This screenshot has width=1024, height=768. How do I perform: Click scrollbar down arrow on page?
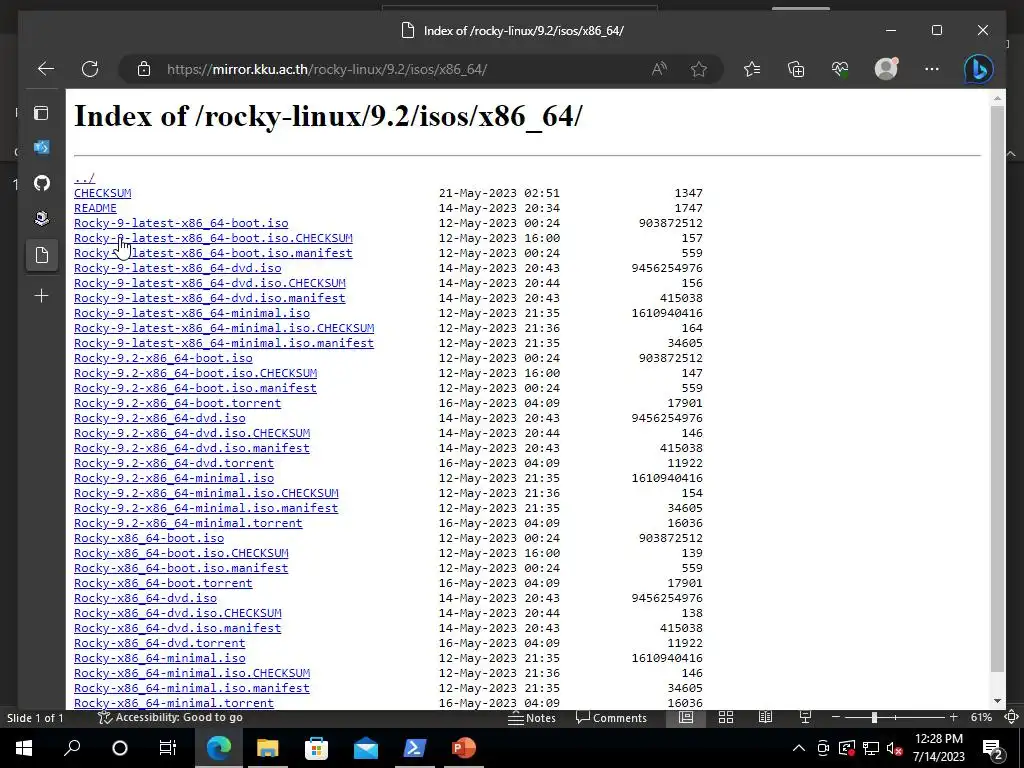997,701
